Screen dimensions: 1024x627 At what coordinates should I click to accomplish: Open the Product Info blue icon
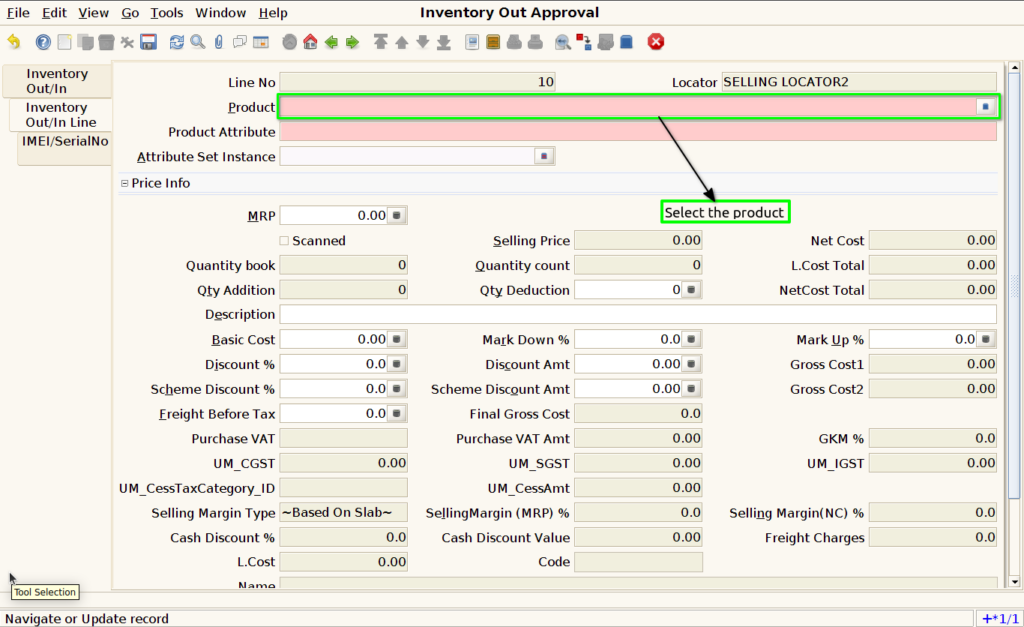point(626,42)
